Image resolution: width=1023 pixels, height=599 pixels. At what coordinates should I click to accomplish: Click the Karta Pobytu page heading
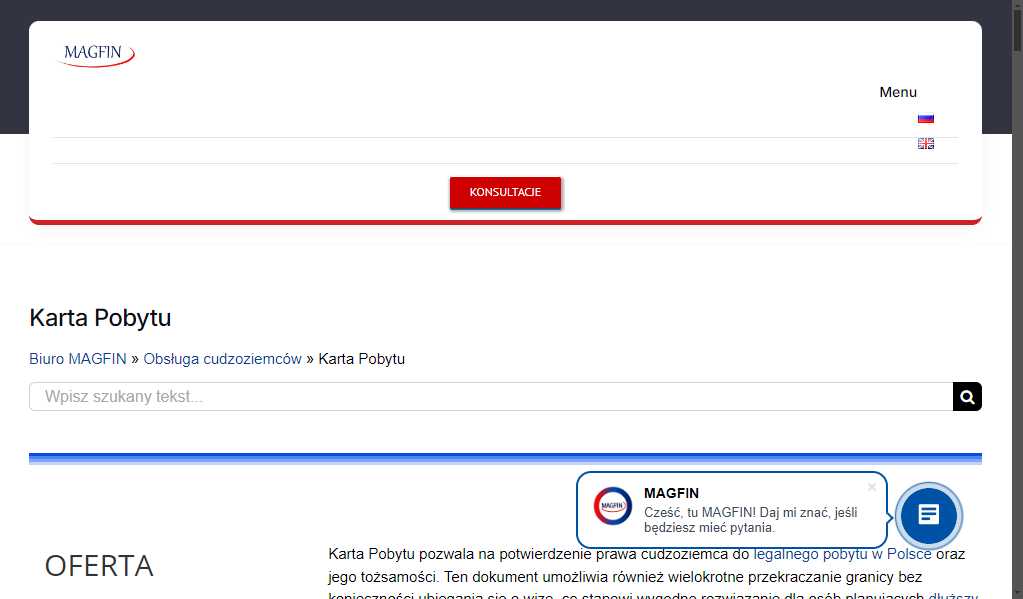pos(100,318)
